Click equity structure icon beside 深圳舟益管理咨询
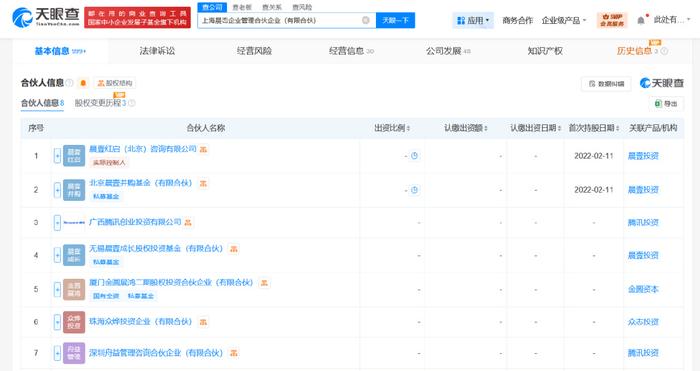Image resolution: width=700 pixels, height=371 pixels. tap(233, 353)
